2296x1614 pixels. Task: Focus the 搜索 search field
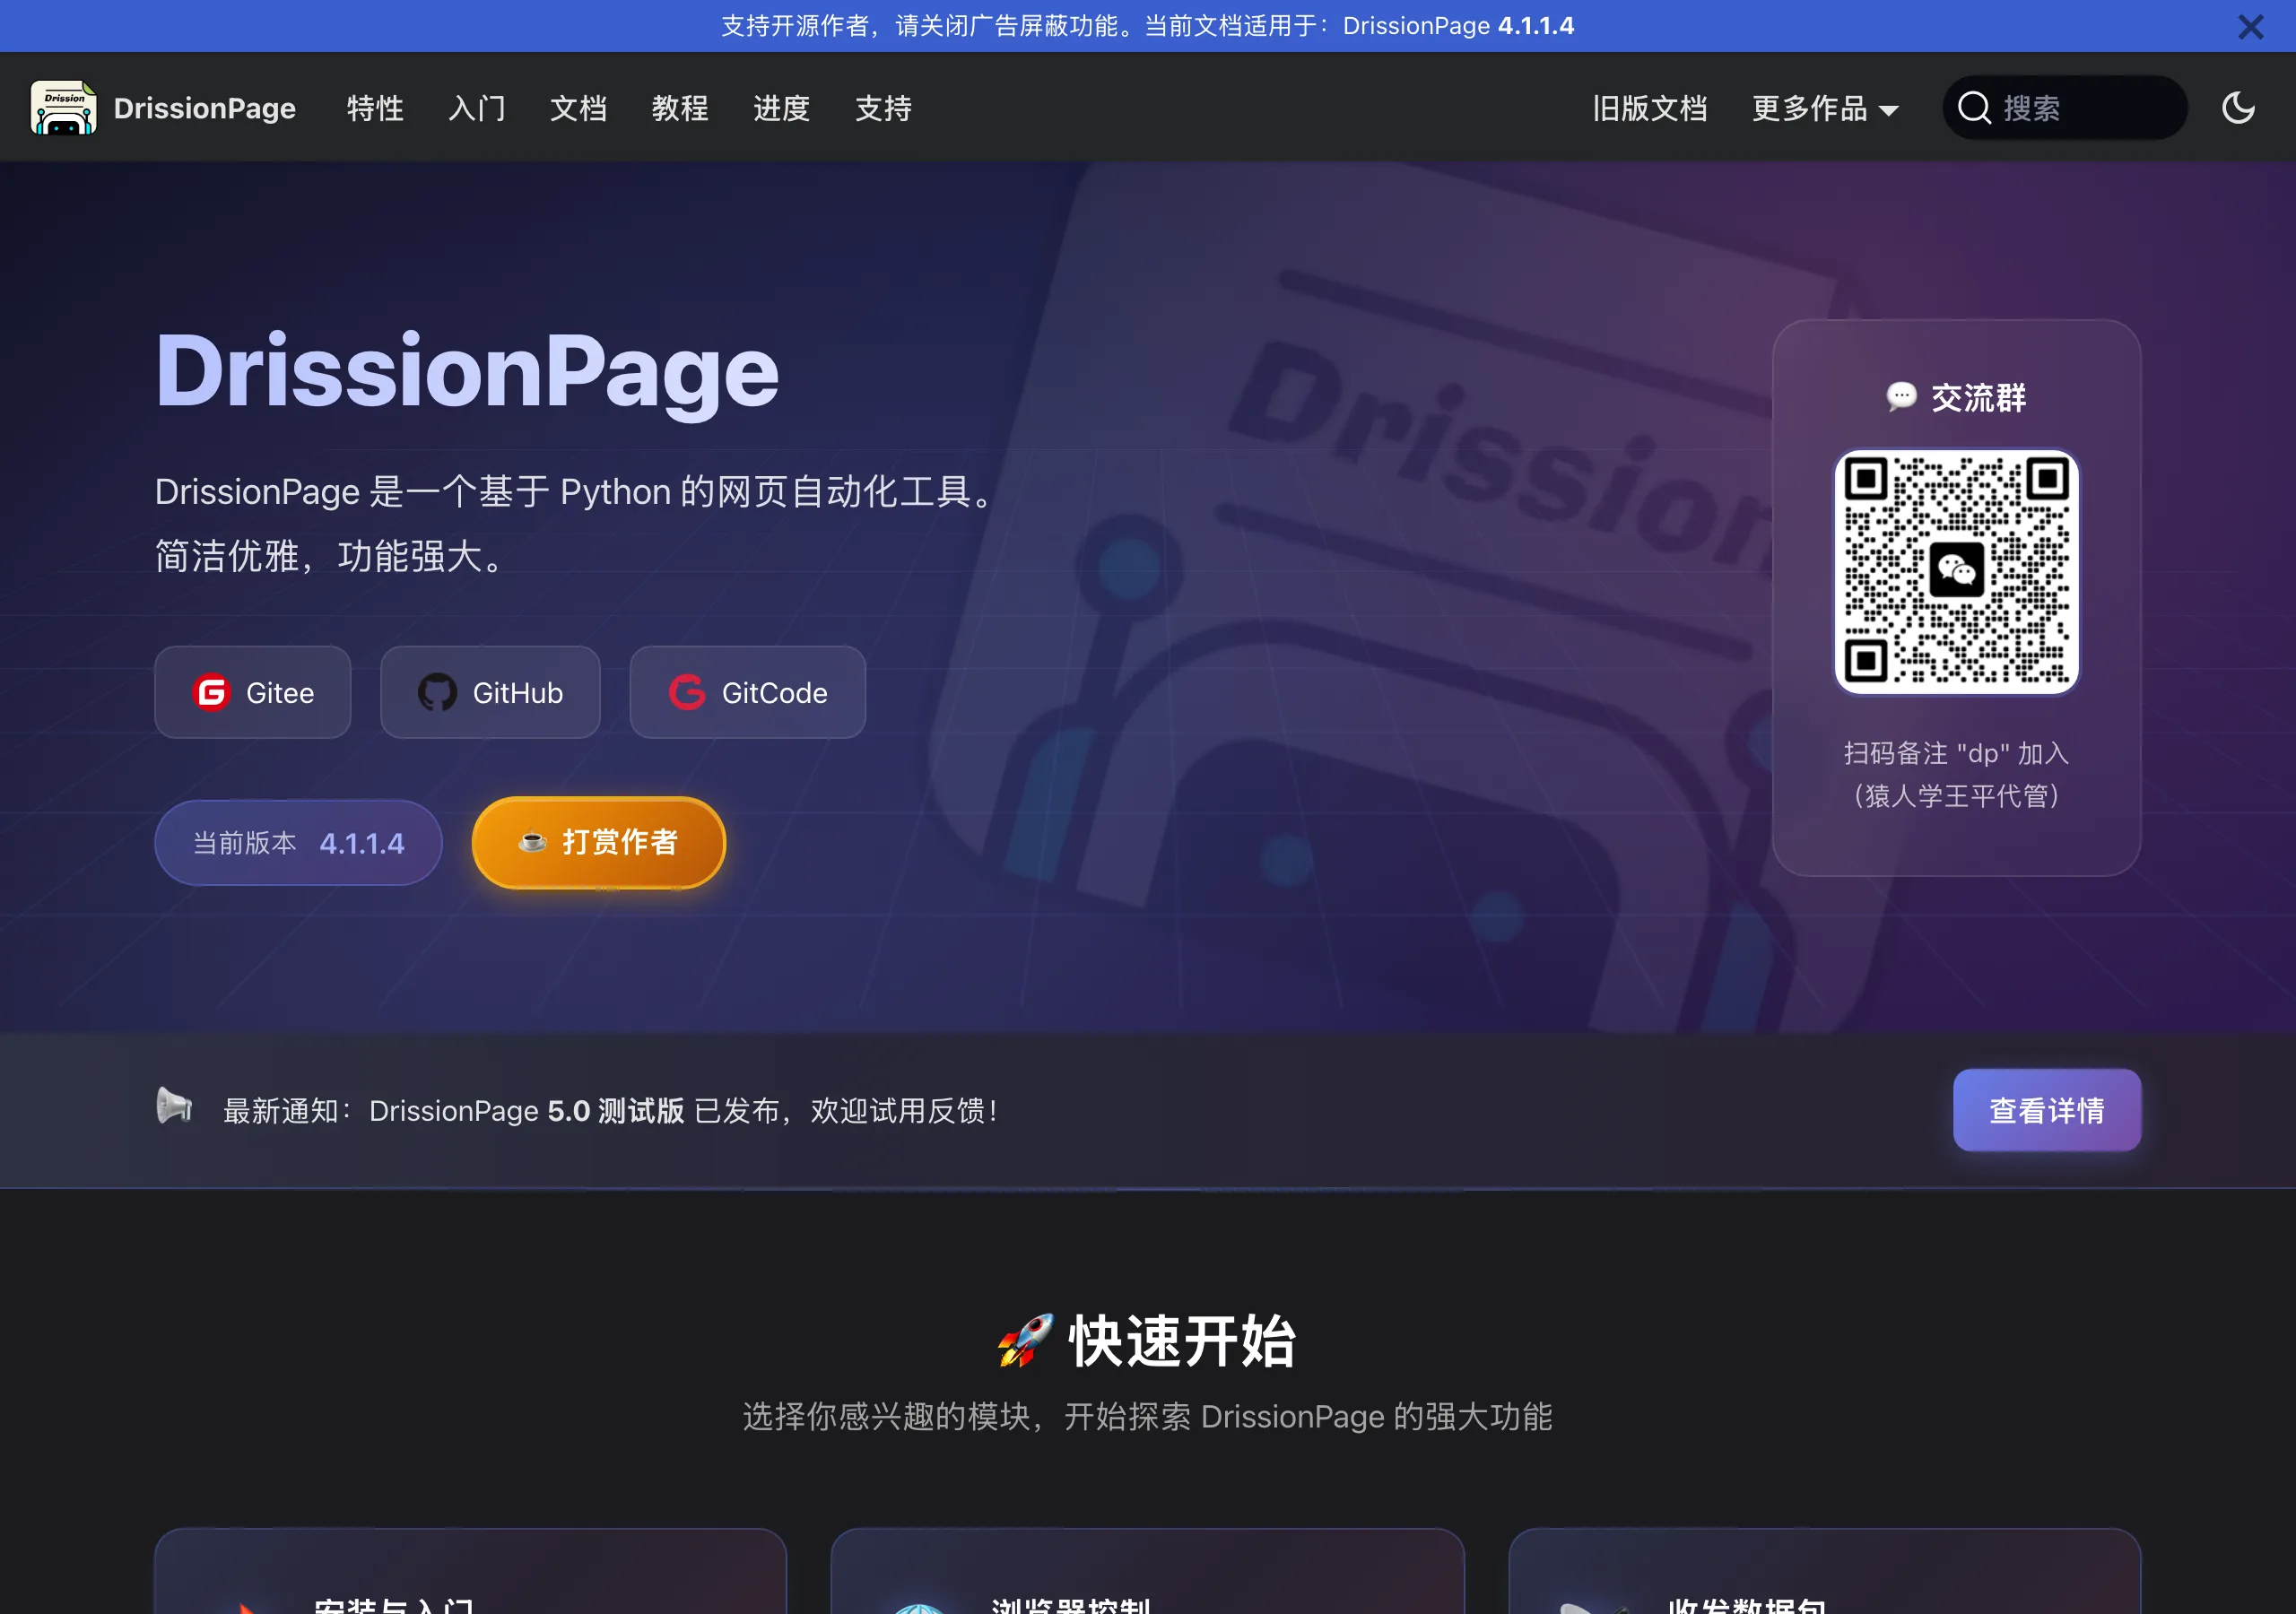pyautogui.click(x=2065, y=108)
